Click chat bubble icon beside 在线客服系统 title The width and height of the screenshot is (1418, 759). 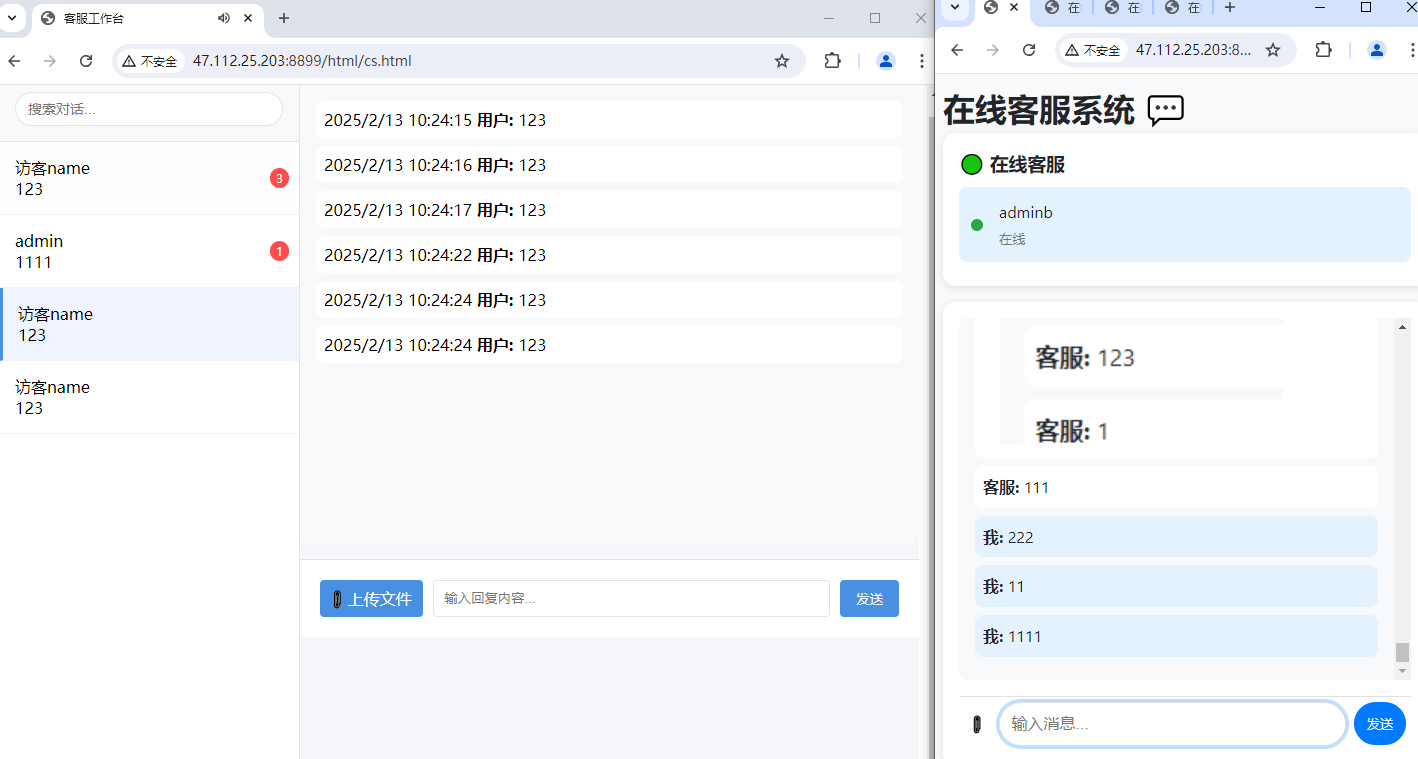[1166, 110]
